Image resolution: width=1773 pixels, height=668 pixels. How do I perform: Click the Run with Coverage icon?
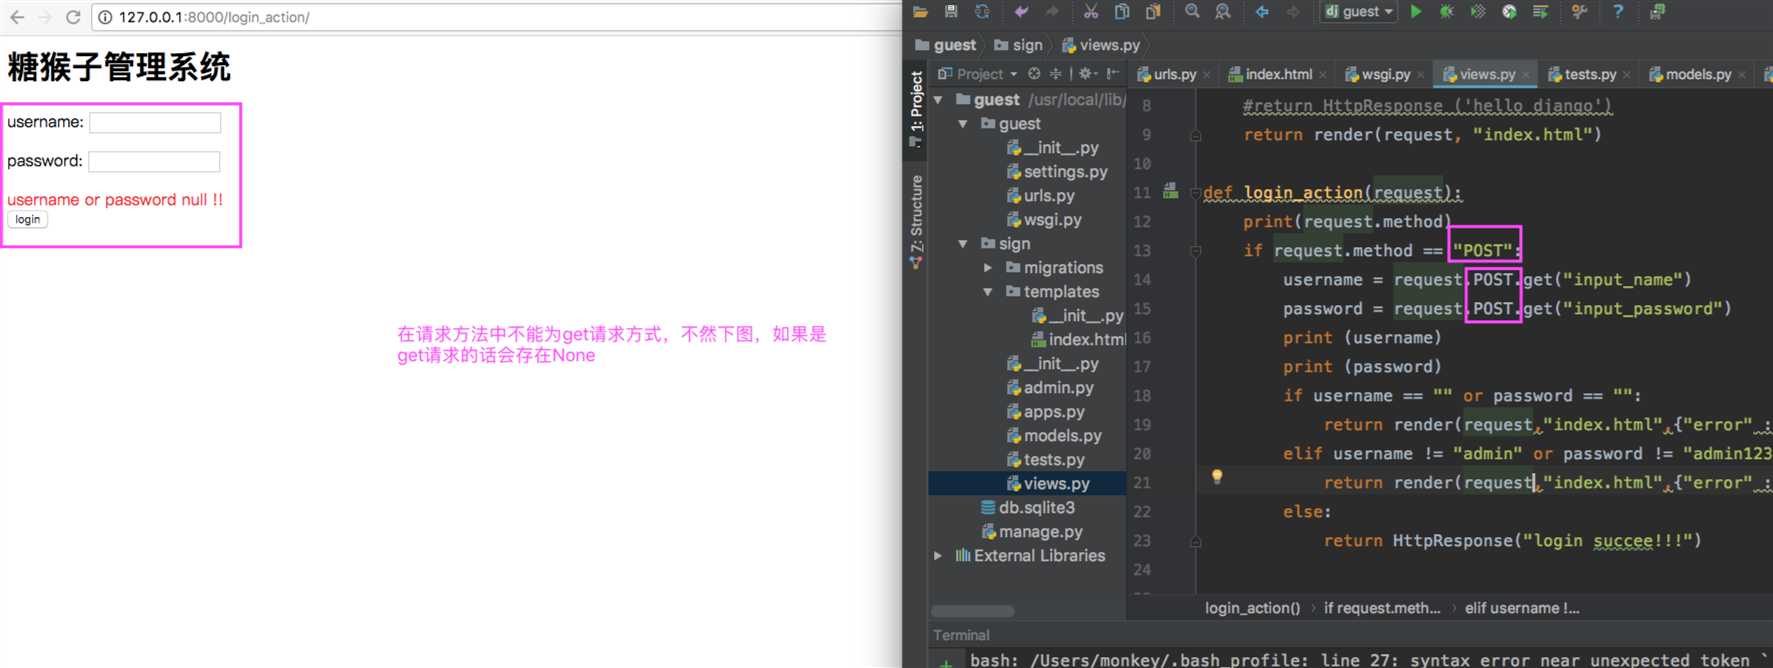click(1478, 12)
